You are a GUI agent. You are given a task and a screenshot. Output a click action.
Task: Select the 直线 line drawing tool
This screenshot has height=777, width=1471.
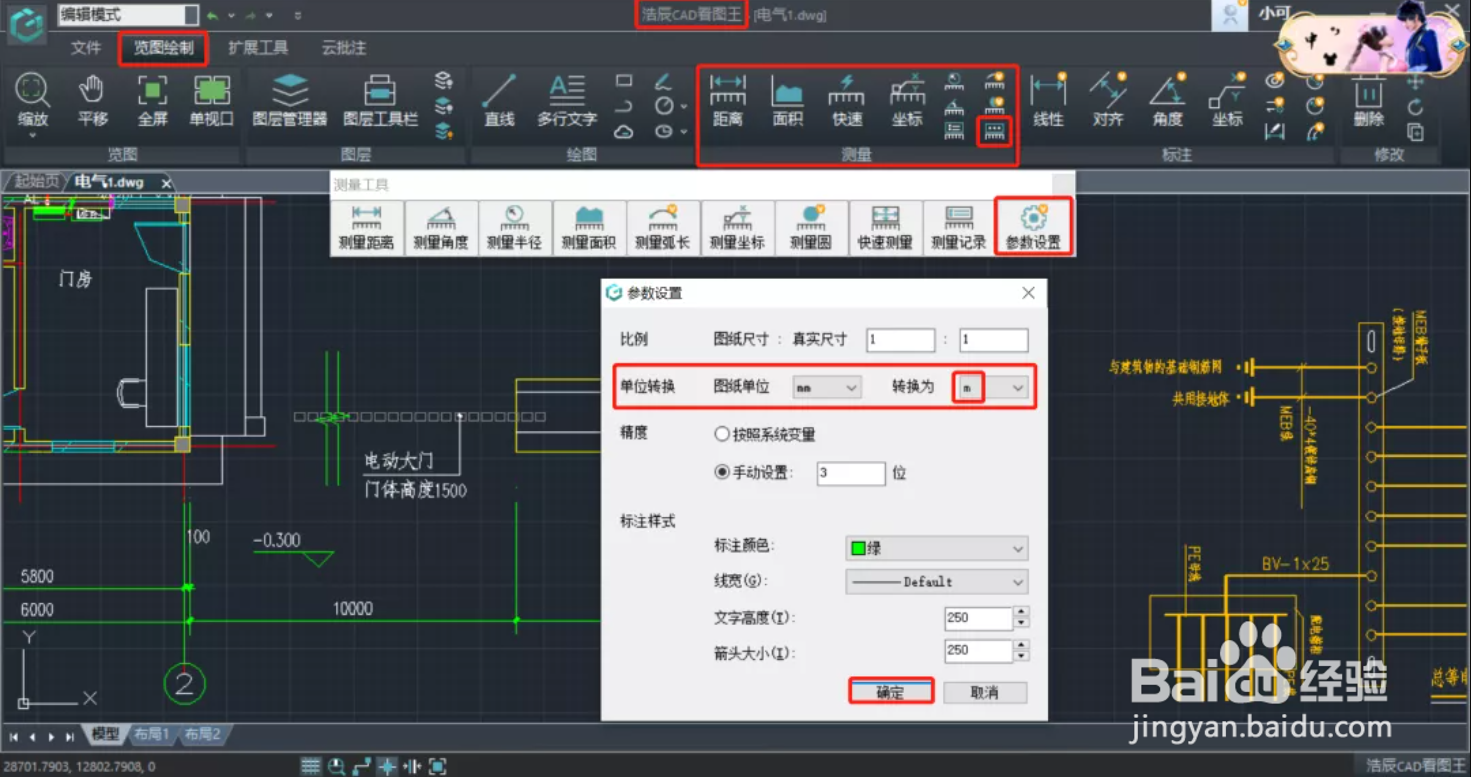pyautogui.click(x=499, y=100)
